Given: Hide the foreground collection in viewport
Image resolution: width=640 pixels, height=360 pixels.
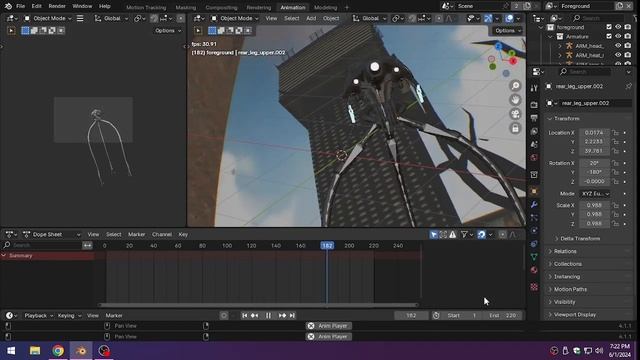Looking at the screenshot, I should 618,27.
